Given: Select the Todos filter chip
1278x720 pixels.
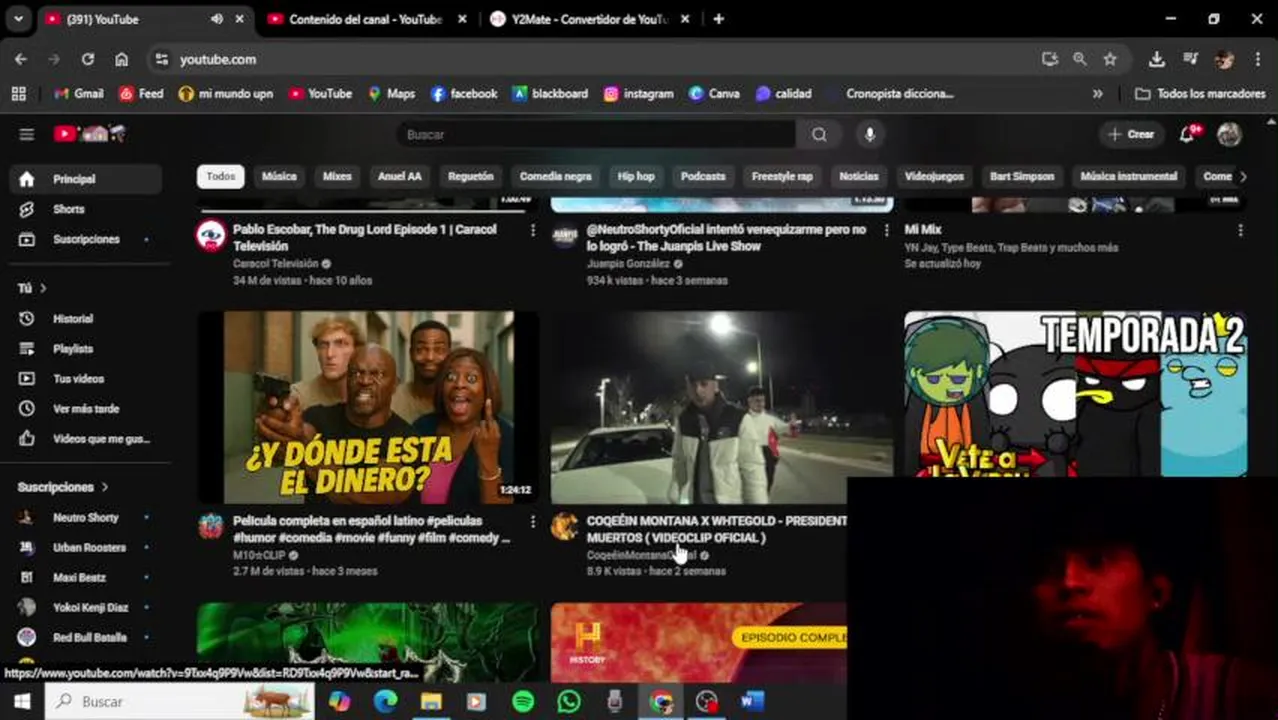Looking at the screenshot, I should coord(220,176).
